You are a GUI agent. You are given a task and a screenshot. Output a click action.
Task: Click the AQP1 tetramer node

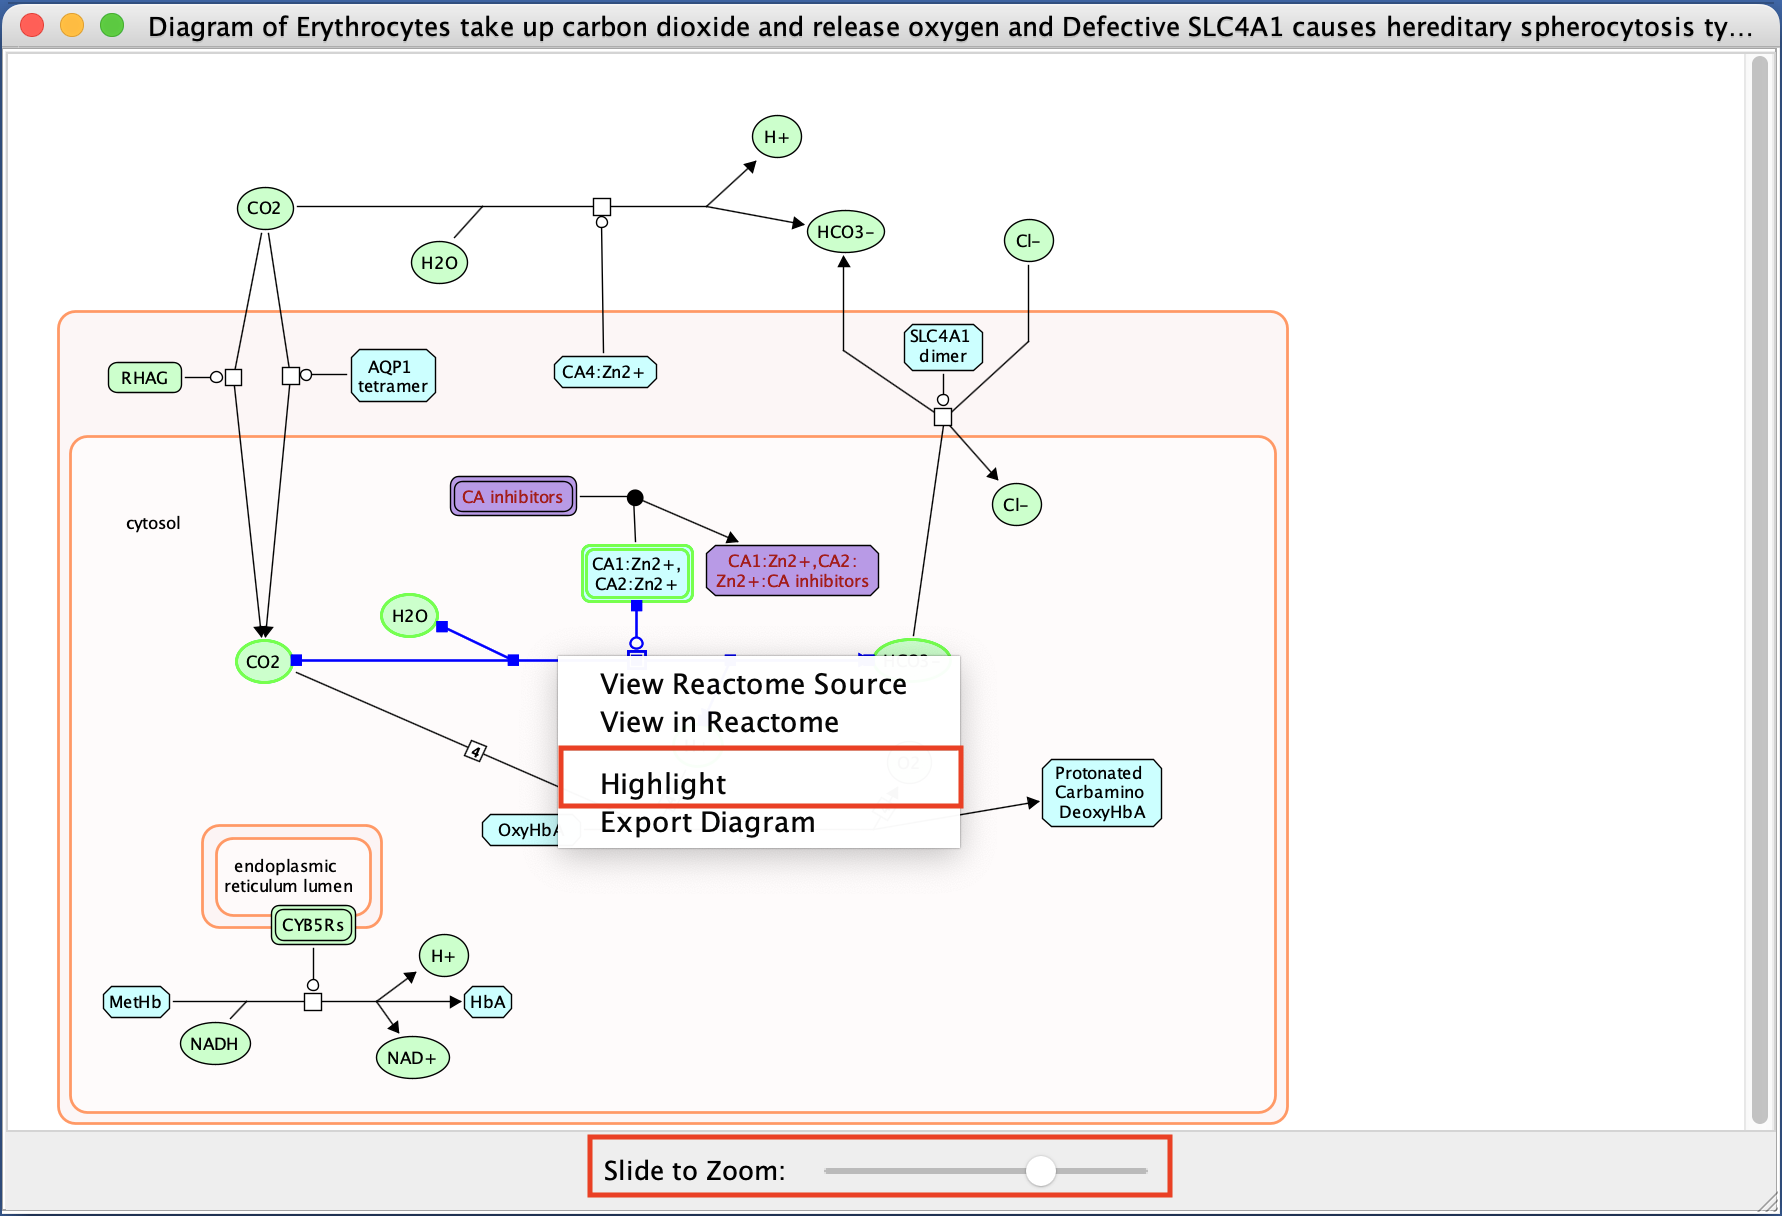point(393,376)
